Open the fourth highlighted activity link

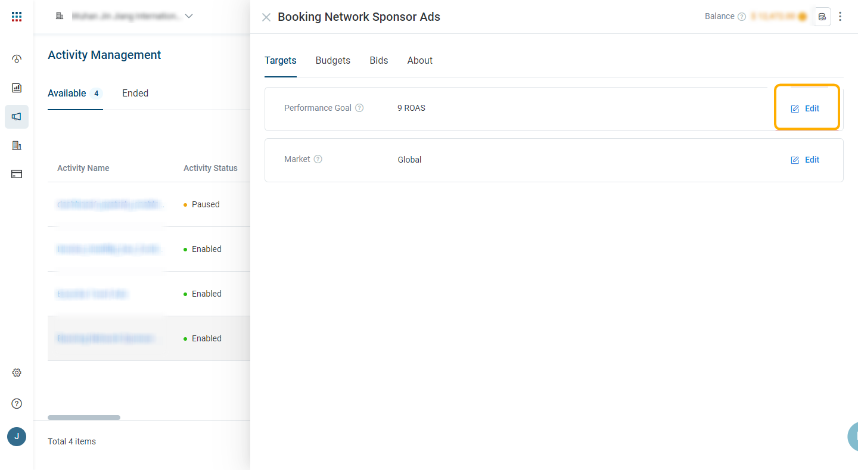(x=105, y=339)
